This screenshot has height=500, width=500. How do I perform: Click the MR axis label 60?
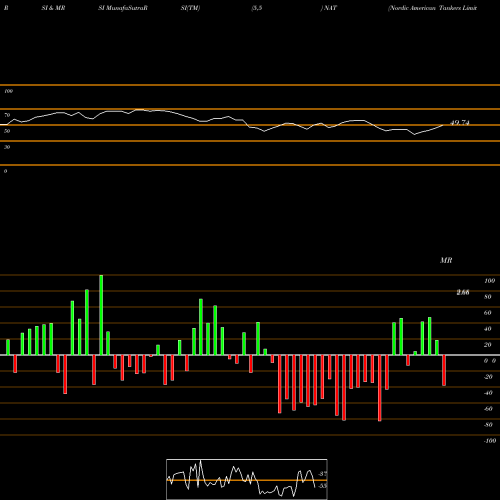coord(488,313)
